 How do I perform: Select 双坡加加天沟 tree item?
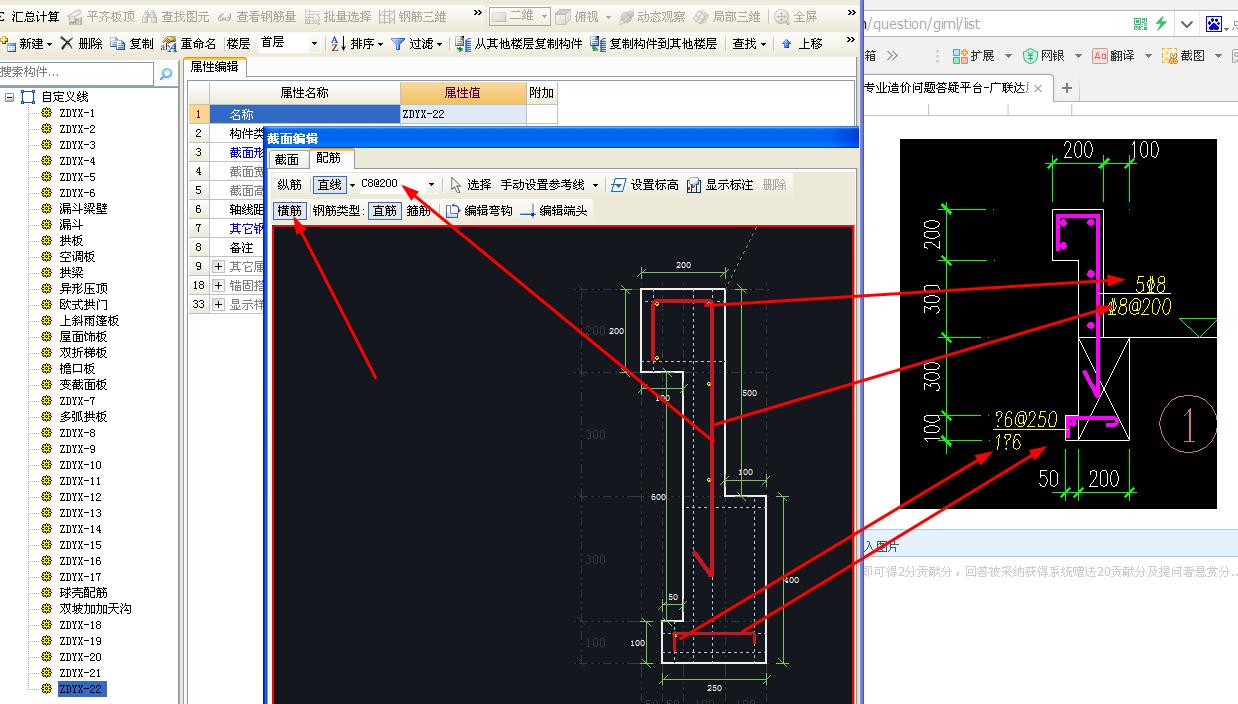tap(95, 609)
